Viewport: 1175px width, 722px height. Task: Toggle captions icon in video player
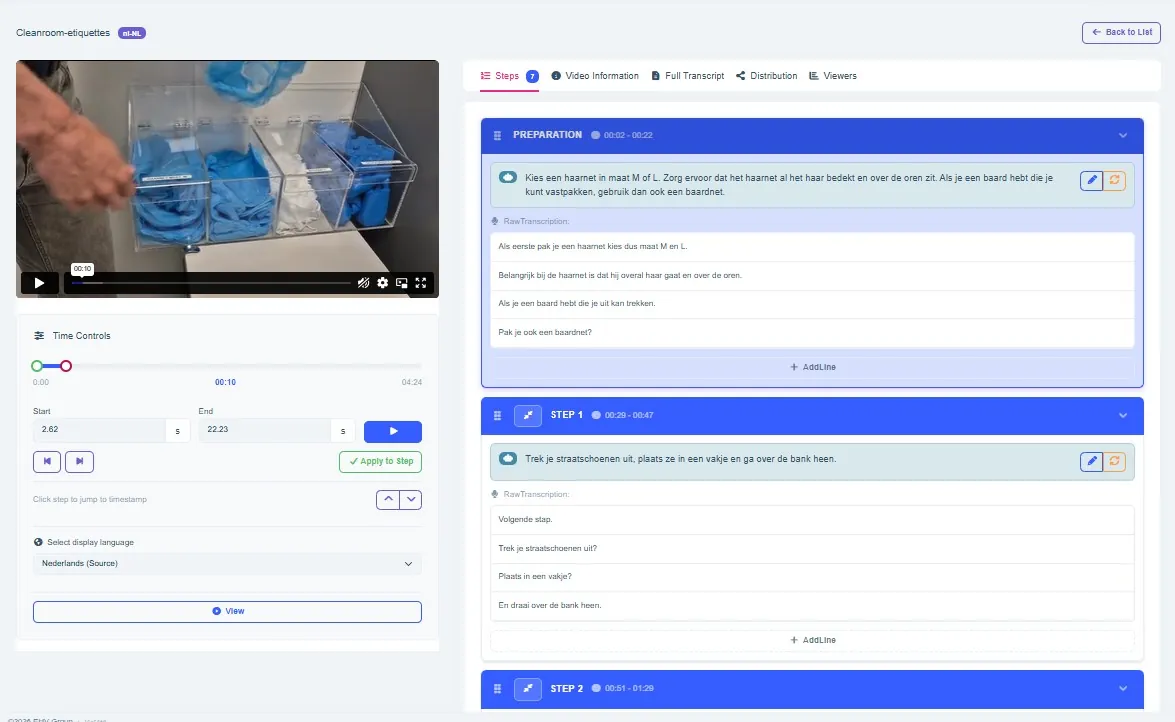pos(363,283)
